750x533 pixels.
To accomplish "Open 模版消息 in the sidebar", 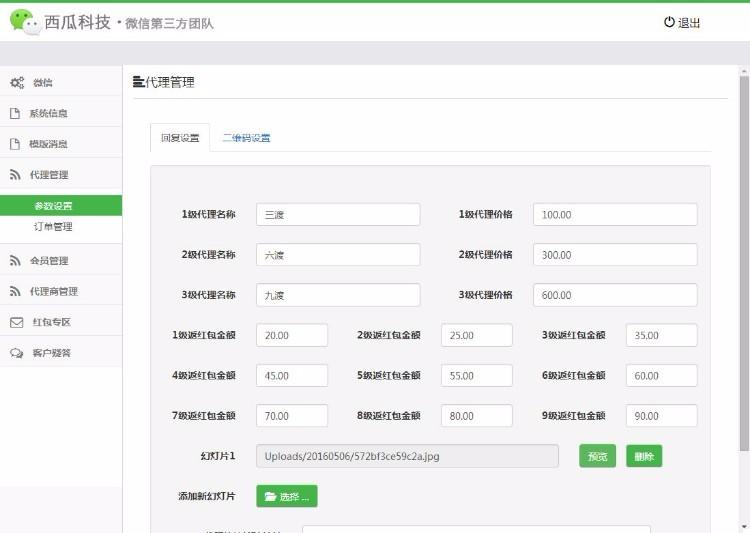I will click(x=61, y=144).
